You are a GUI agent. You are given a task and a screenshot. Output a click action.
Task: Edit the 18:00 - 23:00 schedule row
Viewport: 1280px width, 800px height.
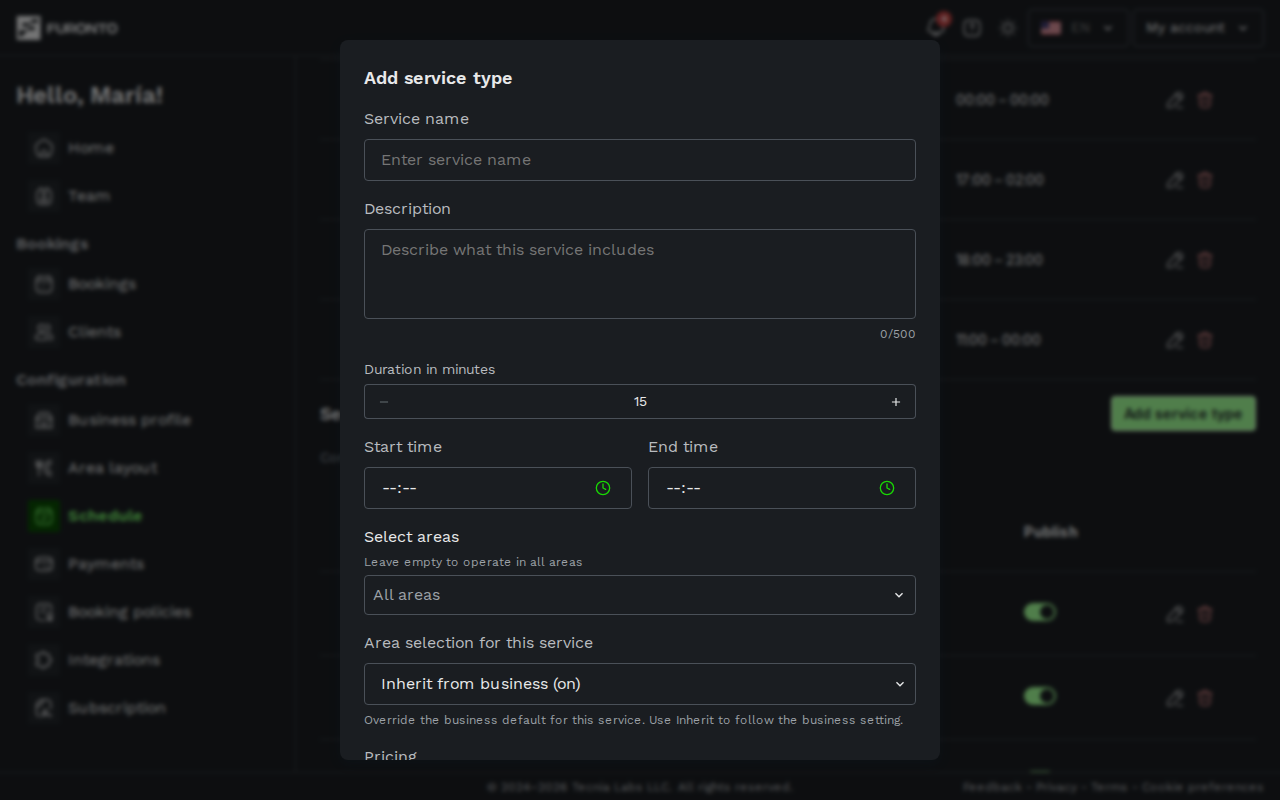1175,260
